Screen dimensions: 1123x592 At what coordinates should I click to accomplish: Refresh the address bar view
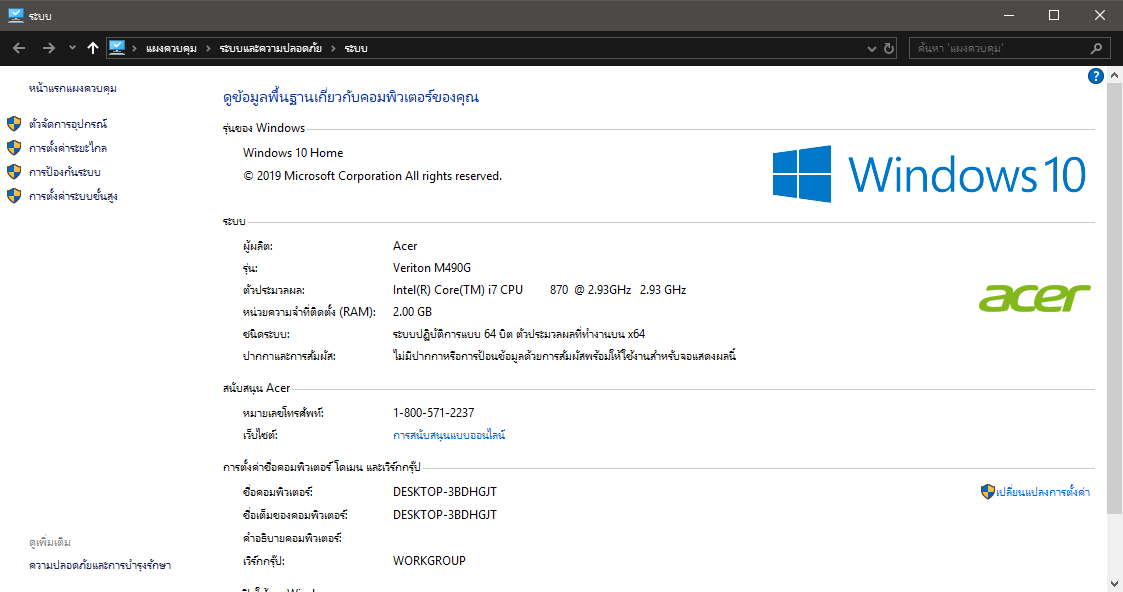coord(889,49)
